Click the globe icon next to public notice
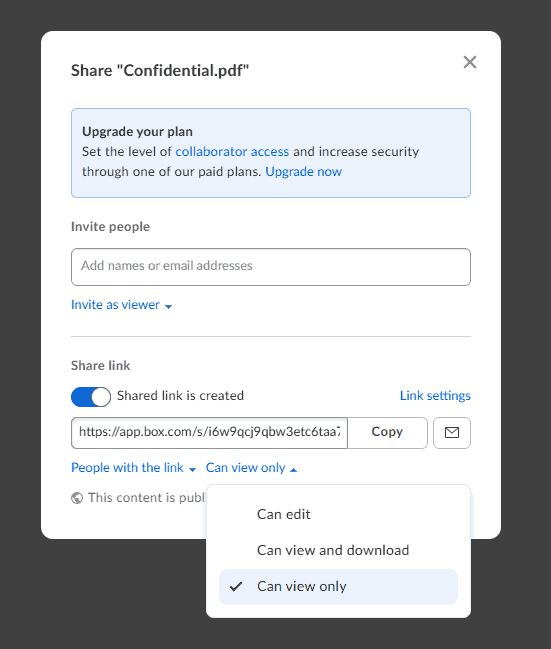This screenshot has height=649, width=551. pyautogui.click(x=77, y=498)
